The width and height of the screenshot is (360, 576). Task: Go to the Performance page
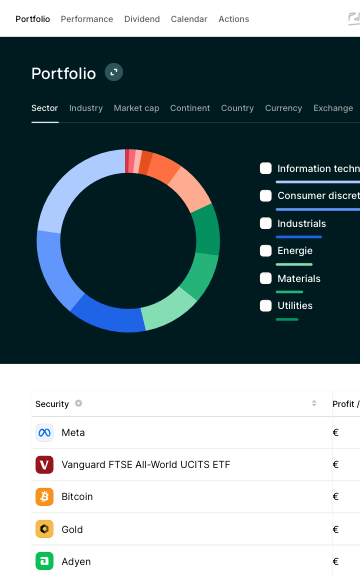coord(87,19)
